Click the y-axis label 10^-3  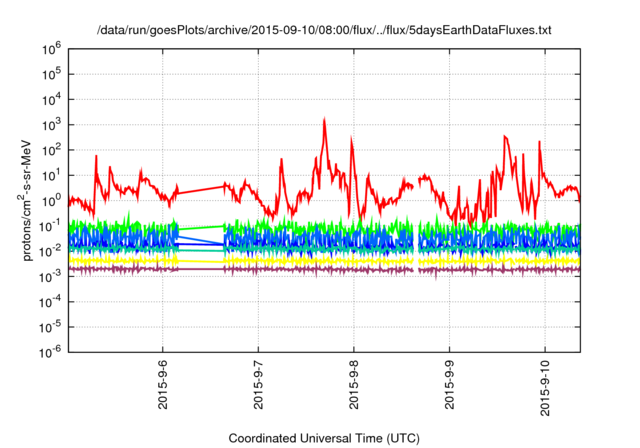tap(50, 277)
